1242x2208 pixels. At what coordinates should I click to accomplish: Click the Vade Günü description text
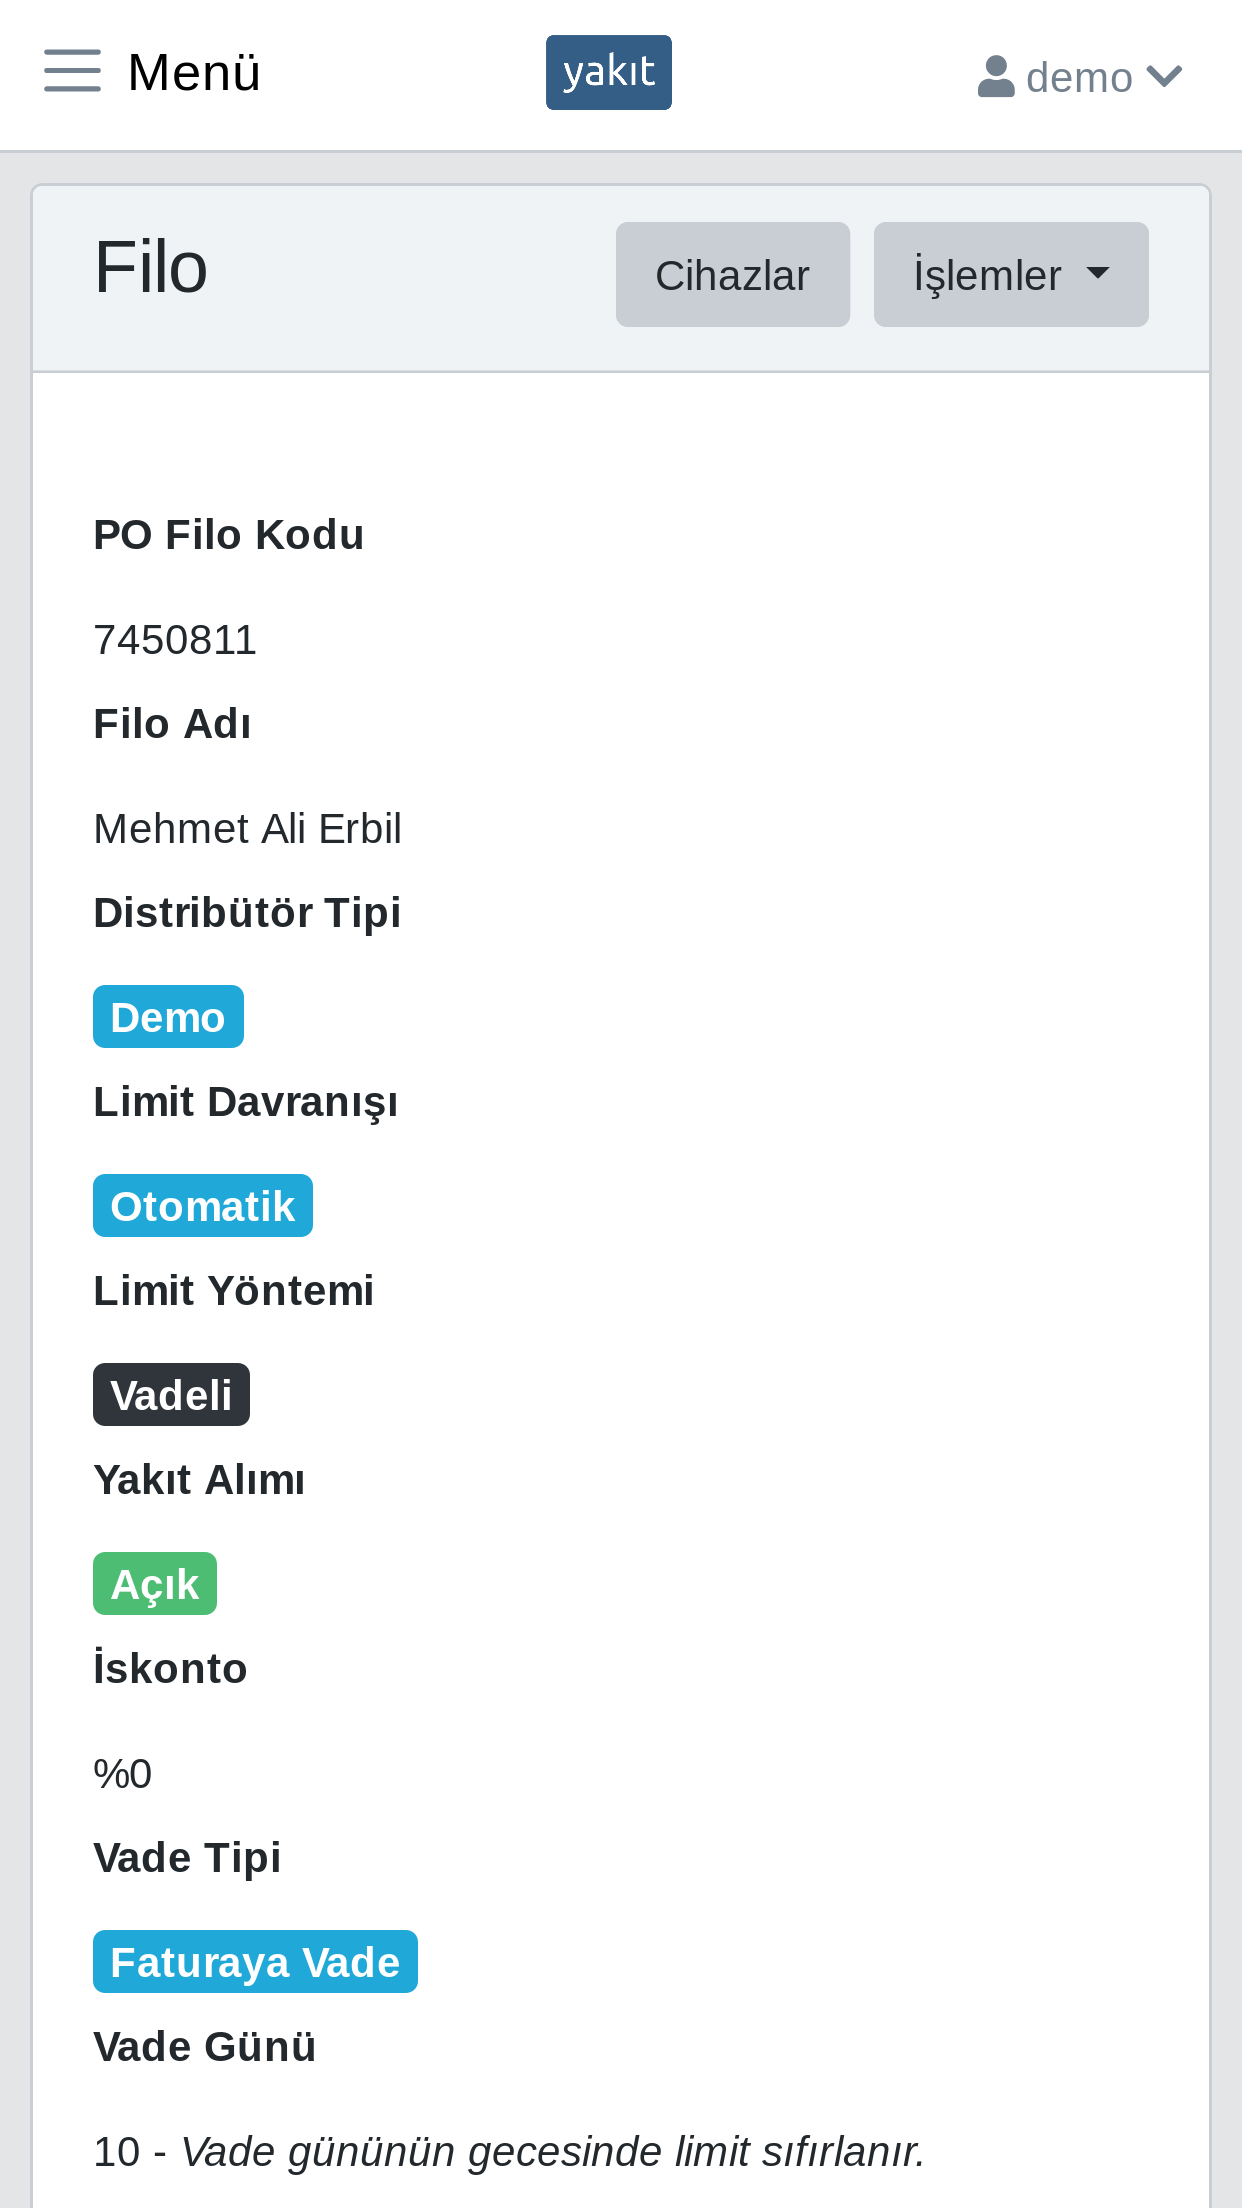(x=553, y=2152)
